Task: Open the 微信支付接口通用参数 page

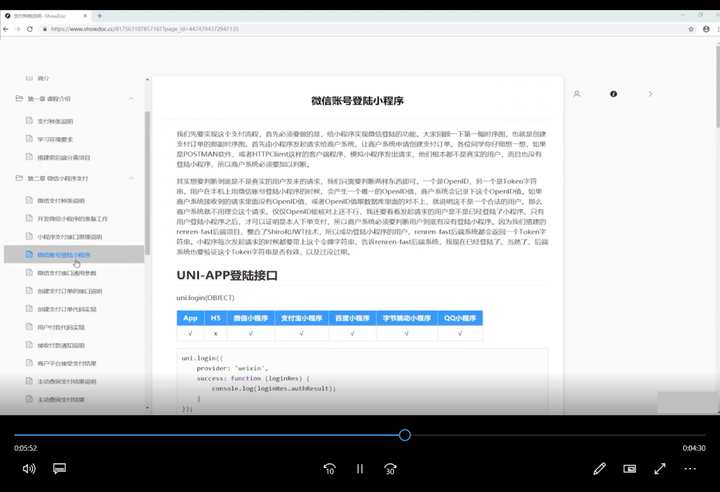Action: point(67,273)
